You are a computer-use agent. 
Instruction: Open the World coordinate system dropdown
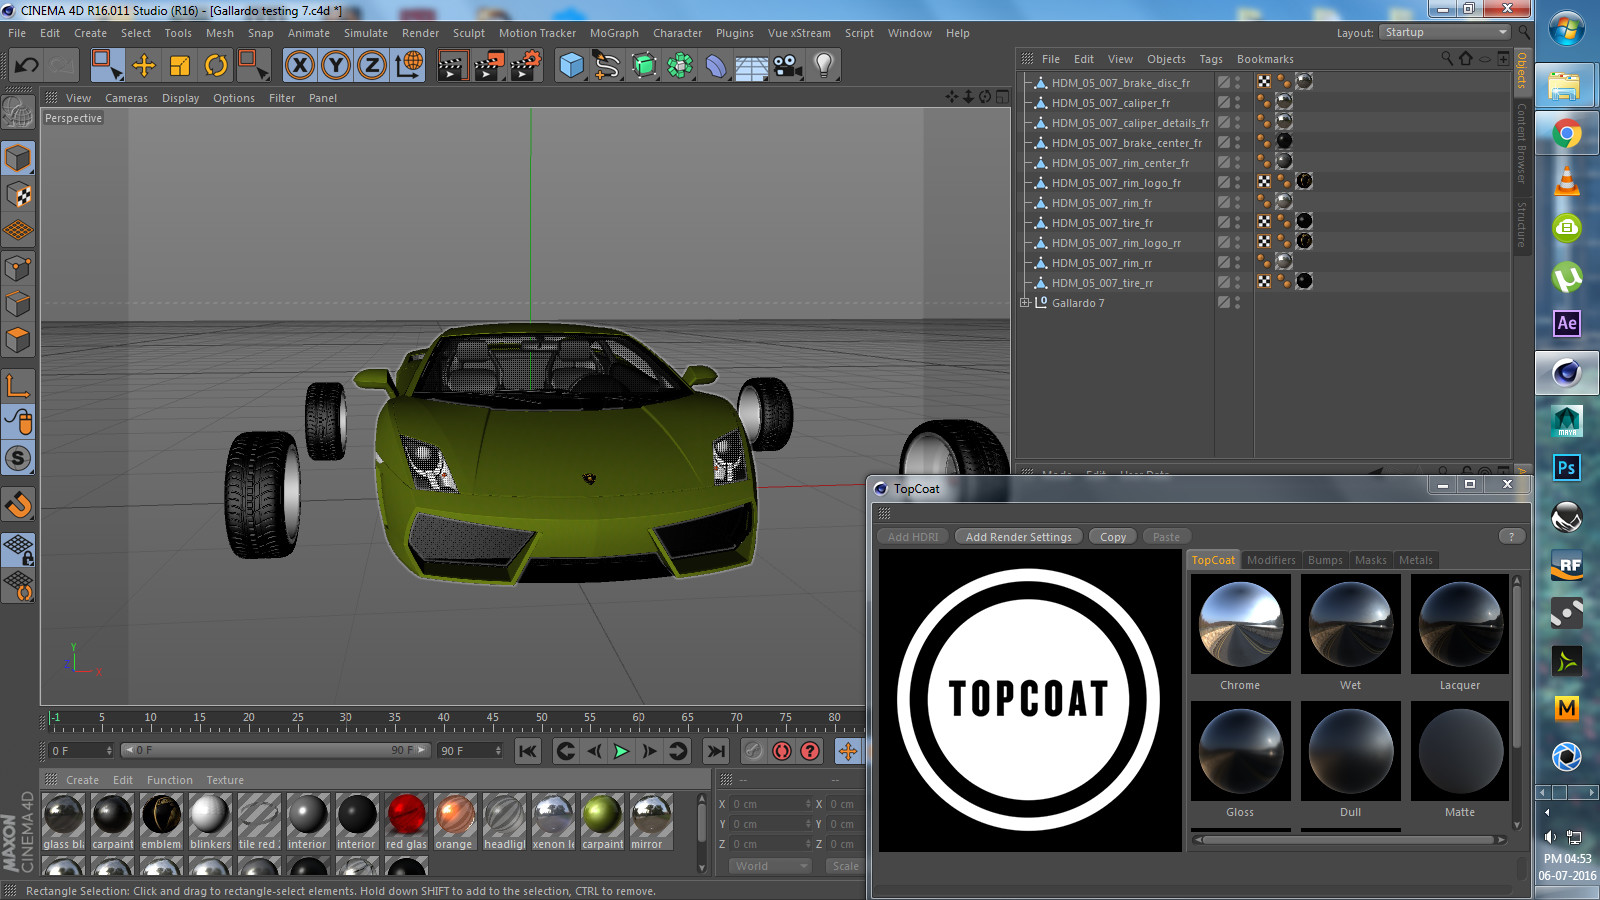(x=768, y=866)
